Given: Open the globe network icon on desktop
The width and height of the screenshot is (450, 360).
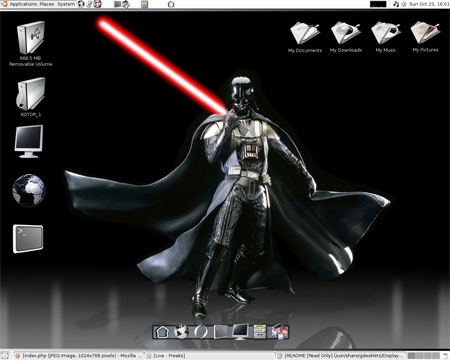Looking at the screenshot, I should click(29, 190).
